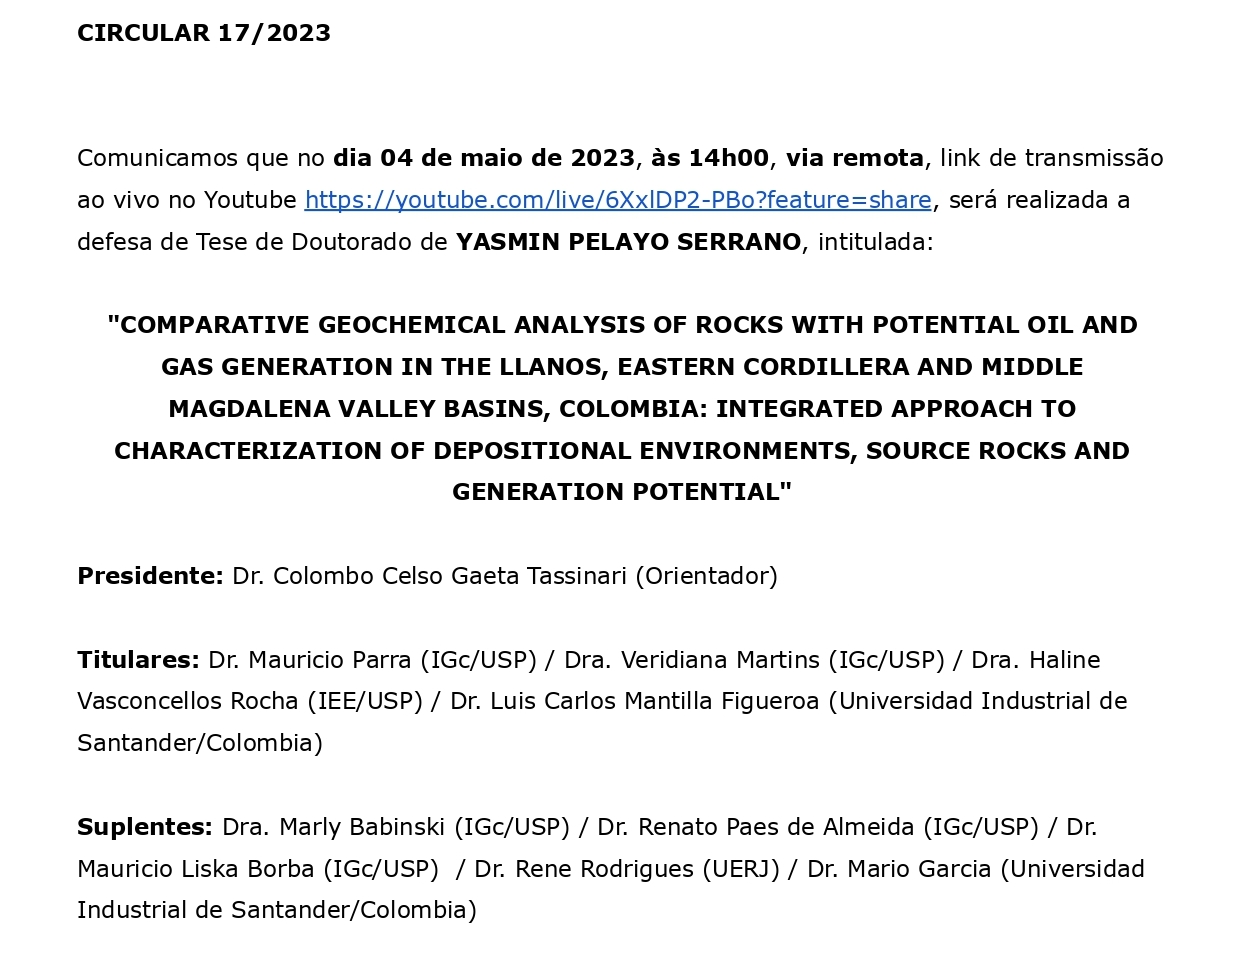Click the 'Titulares:' label
This screenshot has width=1242, height=968.
pos(138,660)
